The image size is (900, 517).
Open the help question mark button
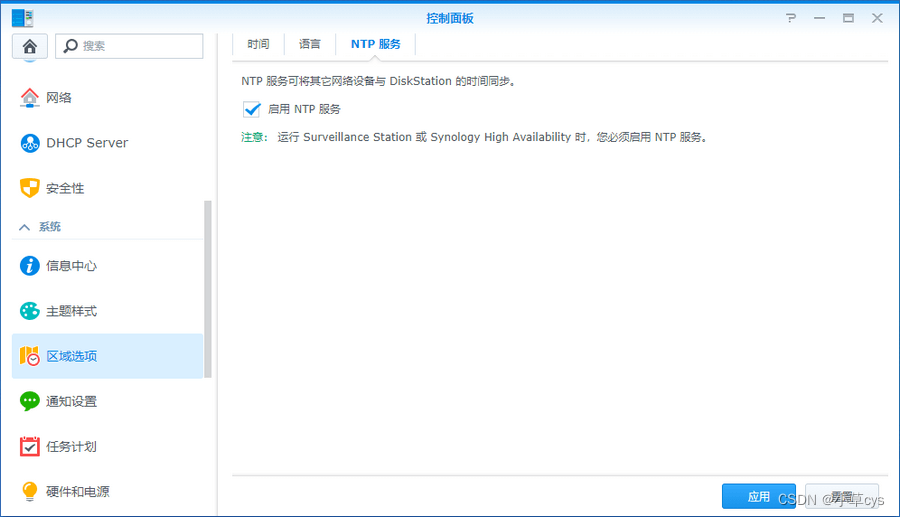pos(791,18)
